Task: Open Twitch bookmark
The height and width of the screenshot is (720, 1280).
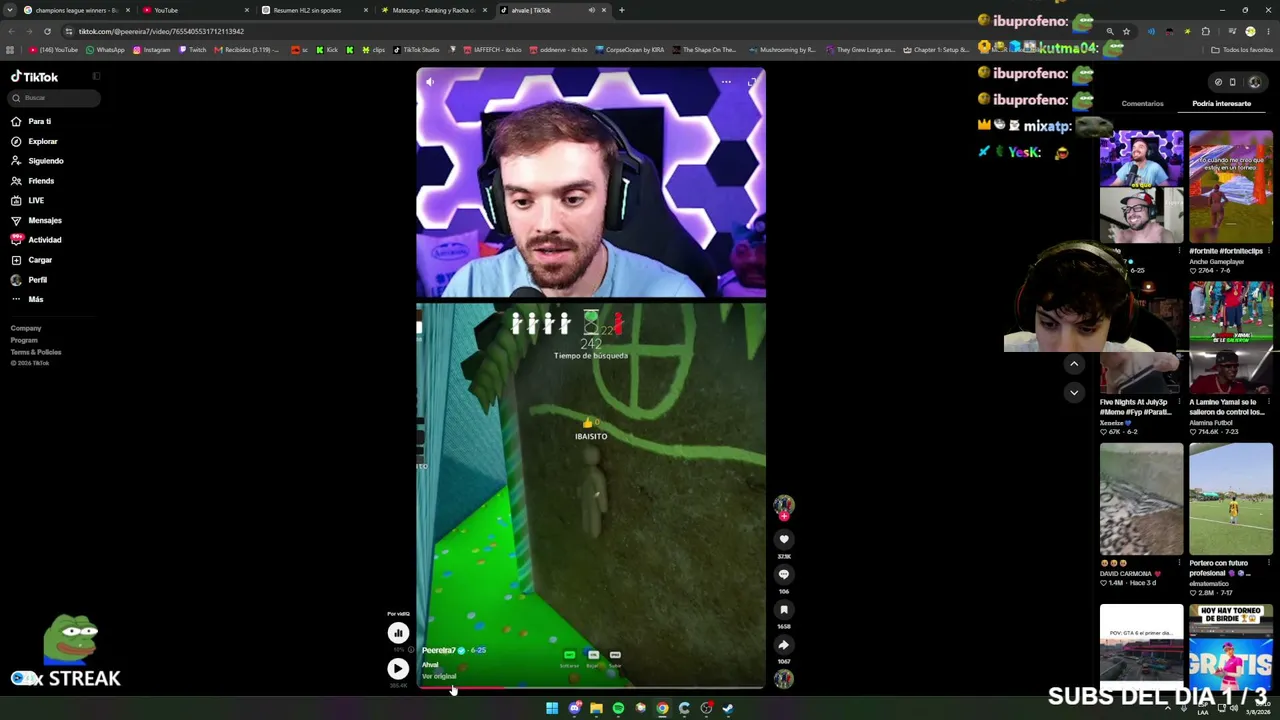Action: (193, 49)
